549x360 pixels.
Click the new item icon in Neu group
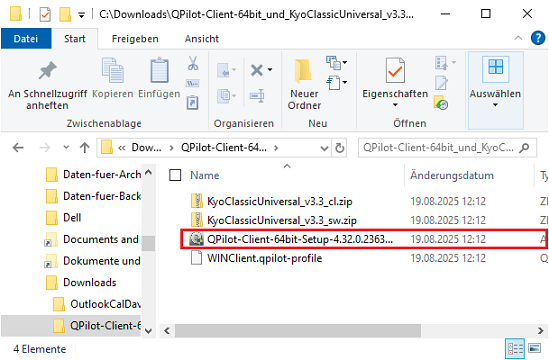333,63
